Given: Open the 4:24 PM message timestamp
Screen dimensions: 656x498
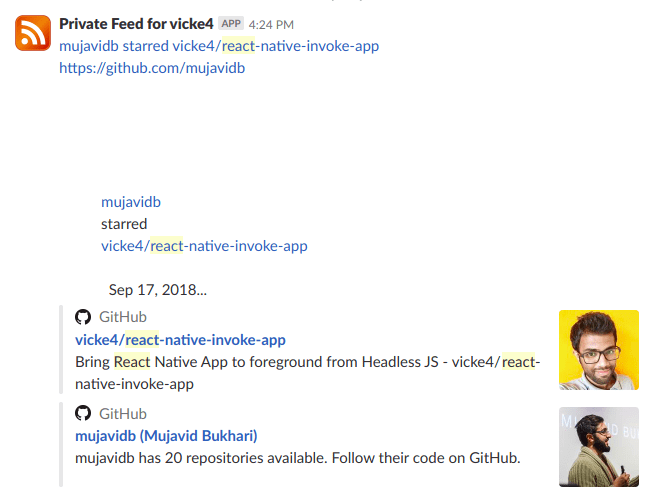Looking at the screenshot, I should 271,25.
